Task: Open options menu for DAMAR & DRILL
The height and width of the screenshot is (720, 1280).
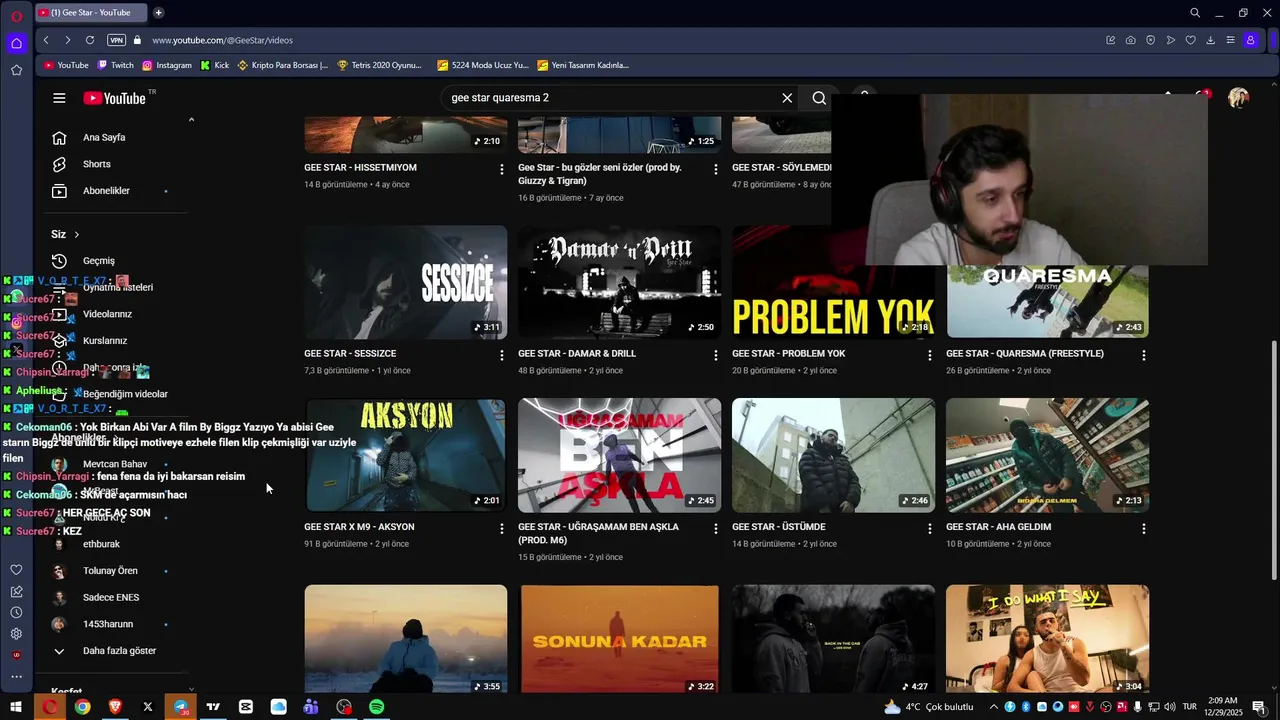Action: [x=716, y=355]
